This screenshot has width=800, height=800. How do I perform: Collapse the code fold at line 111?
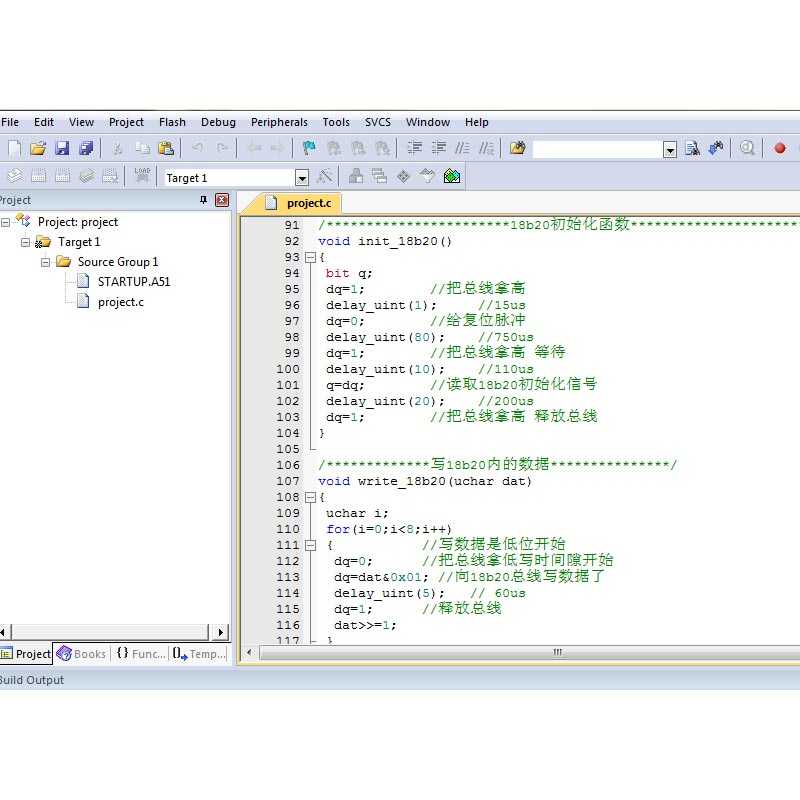(310, 545)
